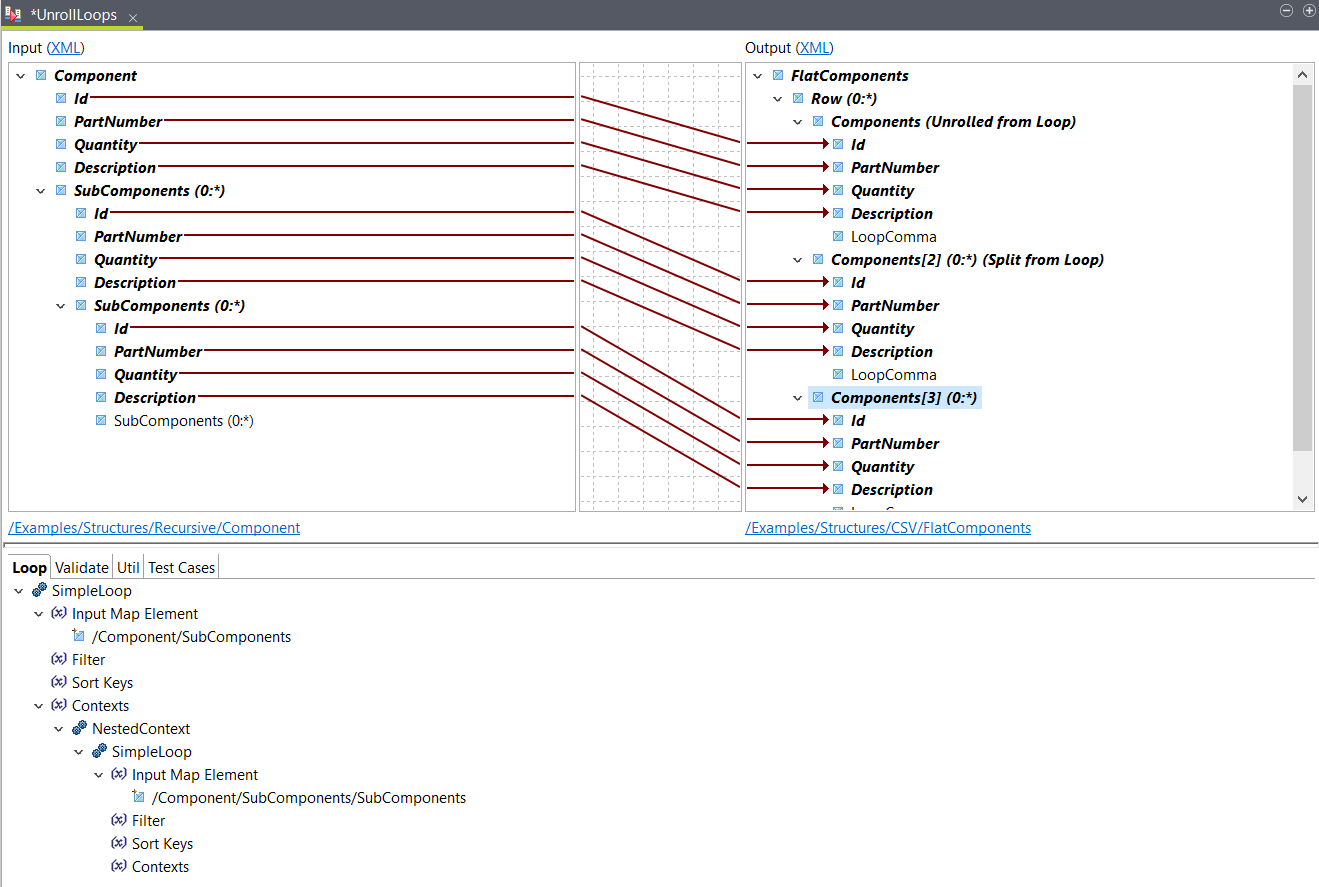1319x887 pixels.
Task: Select the Sort Keys function icon
Action: pyautogui.click(x=59, y=682)
